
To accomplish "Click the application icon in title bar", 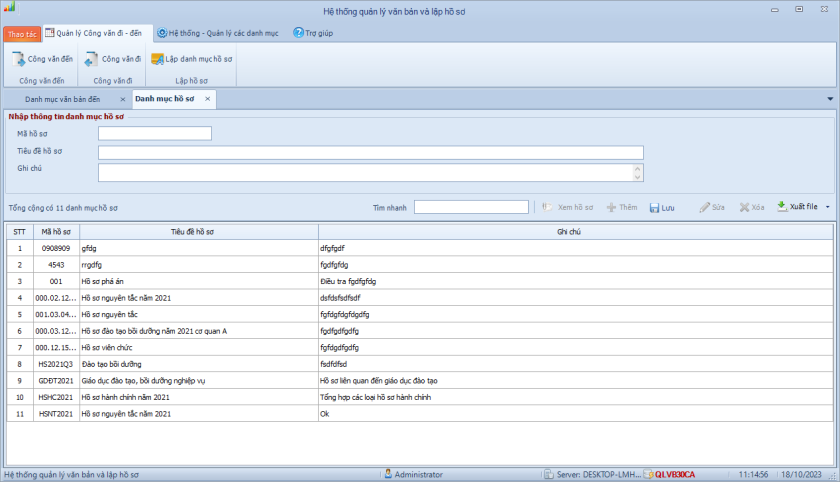I will click(9, 8).
